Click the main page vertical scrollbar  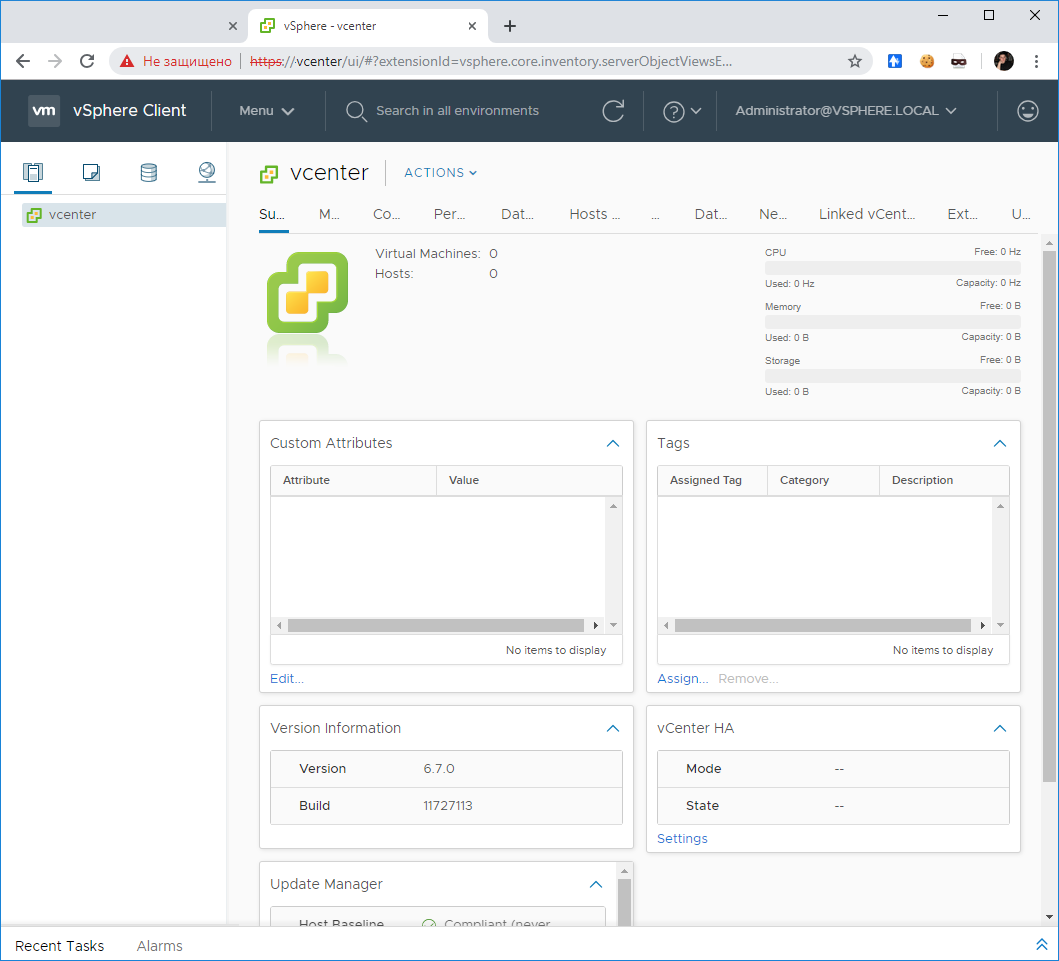pyautogui.click(x=1049, y=517)
